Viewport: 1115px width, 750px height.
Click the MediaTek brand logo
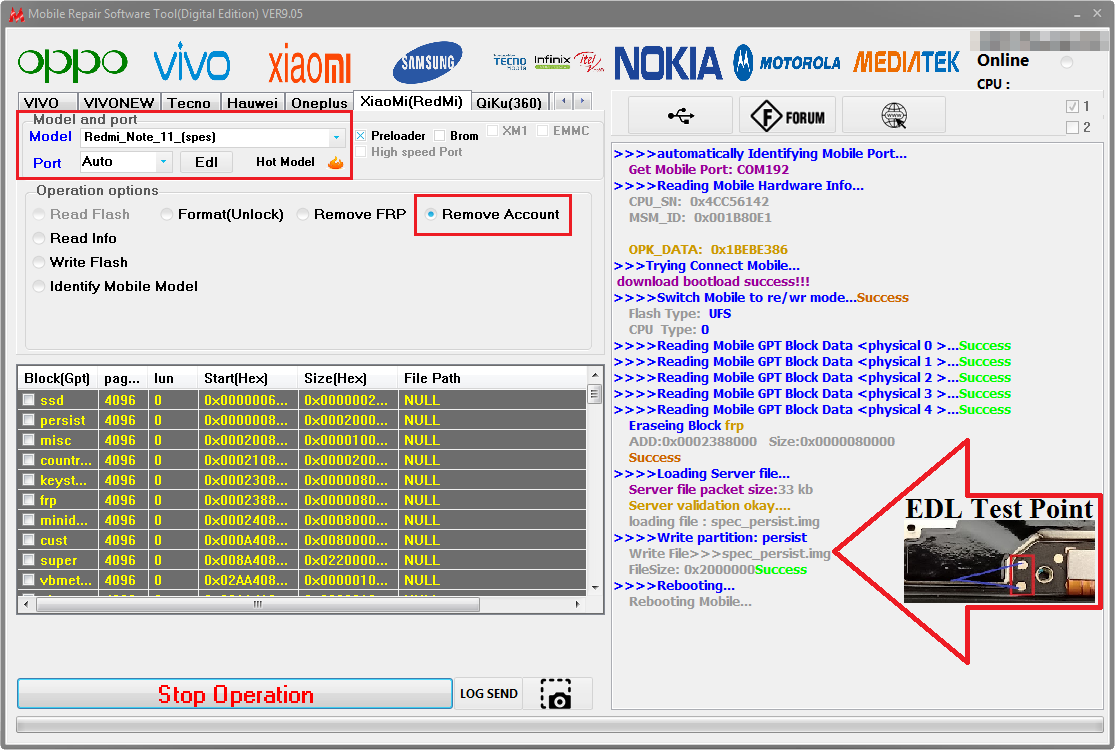coord(906,63)
